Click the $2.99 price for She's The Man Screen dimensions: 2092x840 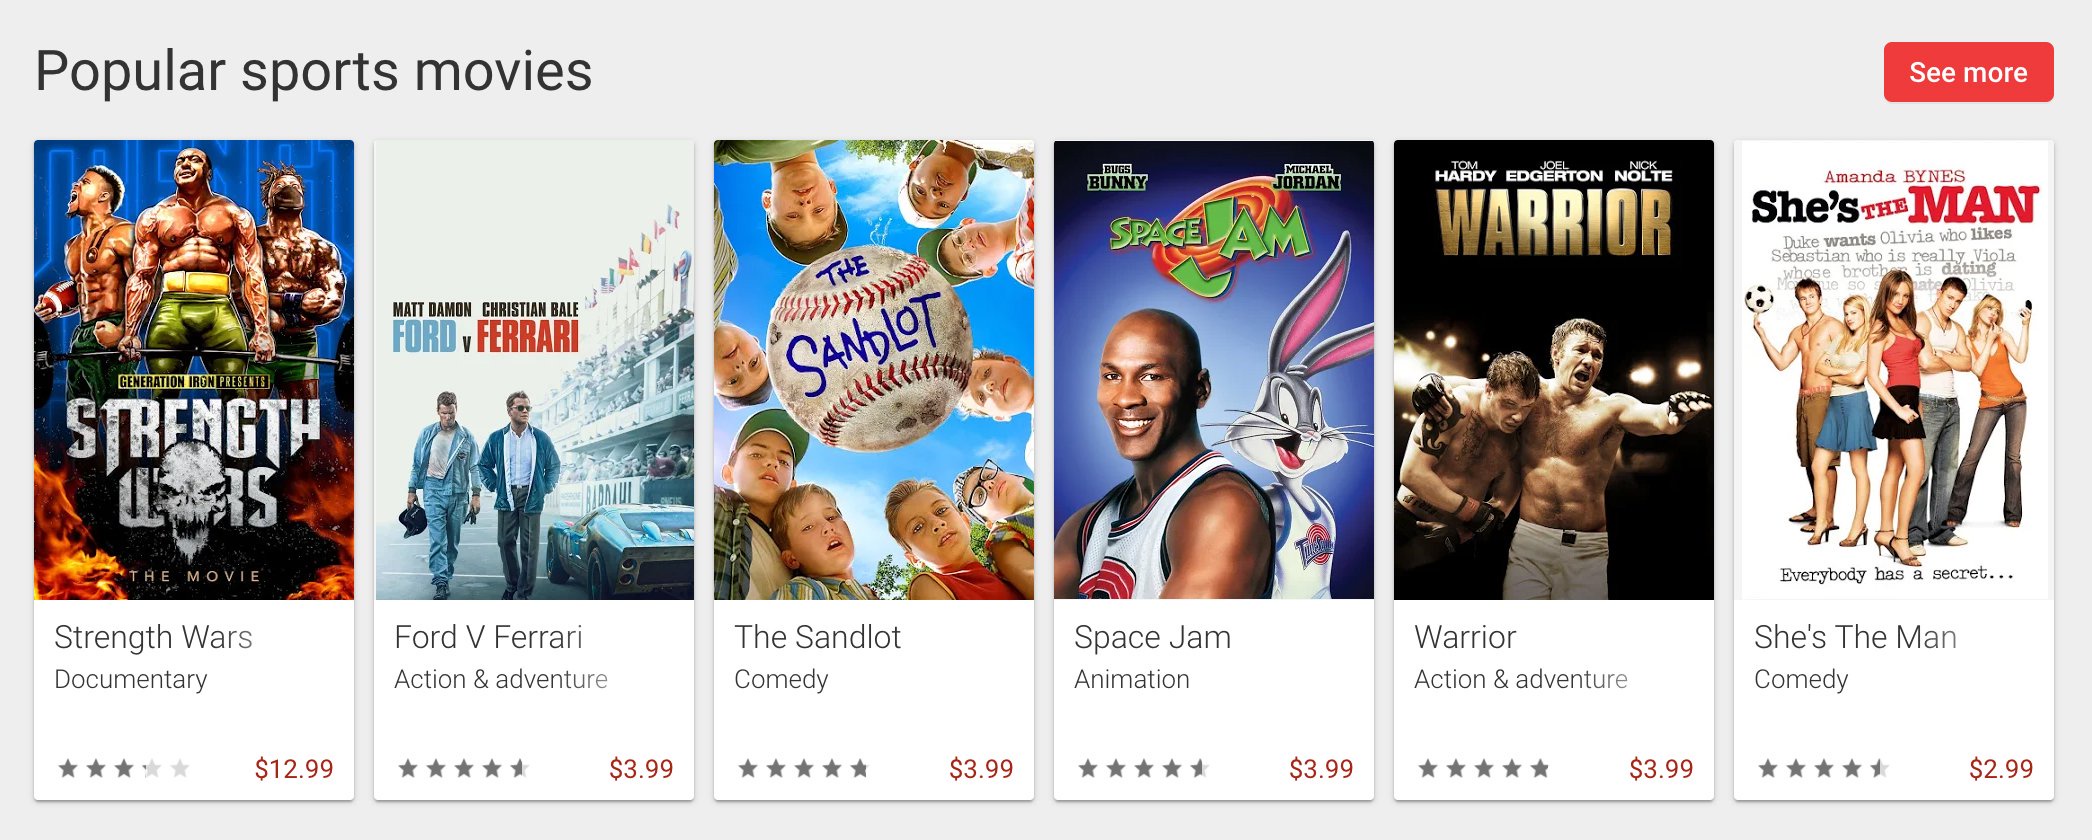[x=2001, y=769]
